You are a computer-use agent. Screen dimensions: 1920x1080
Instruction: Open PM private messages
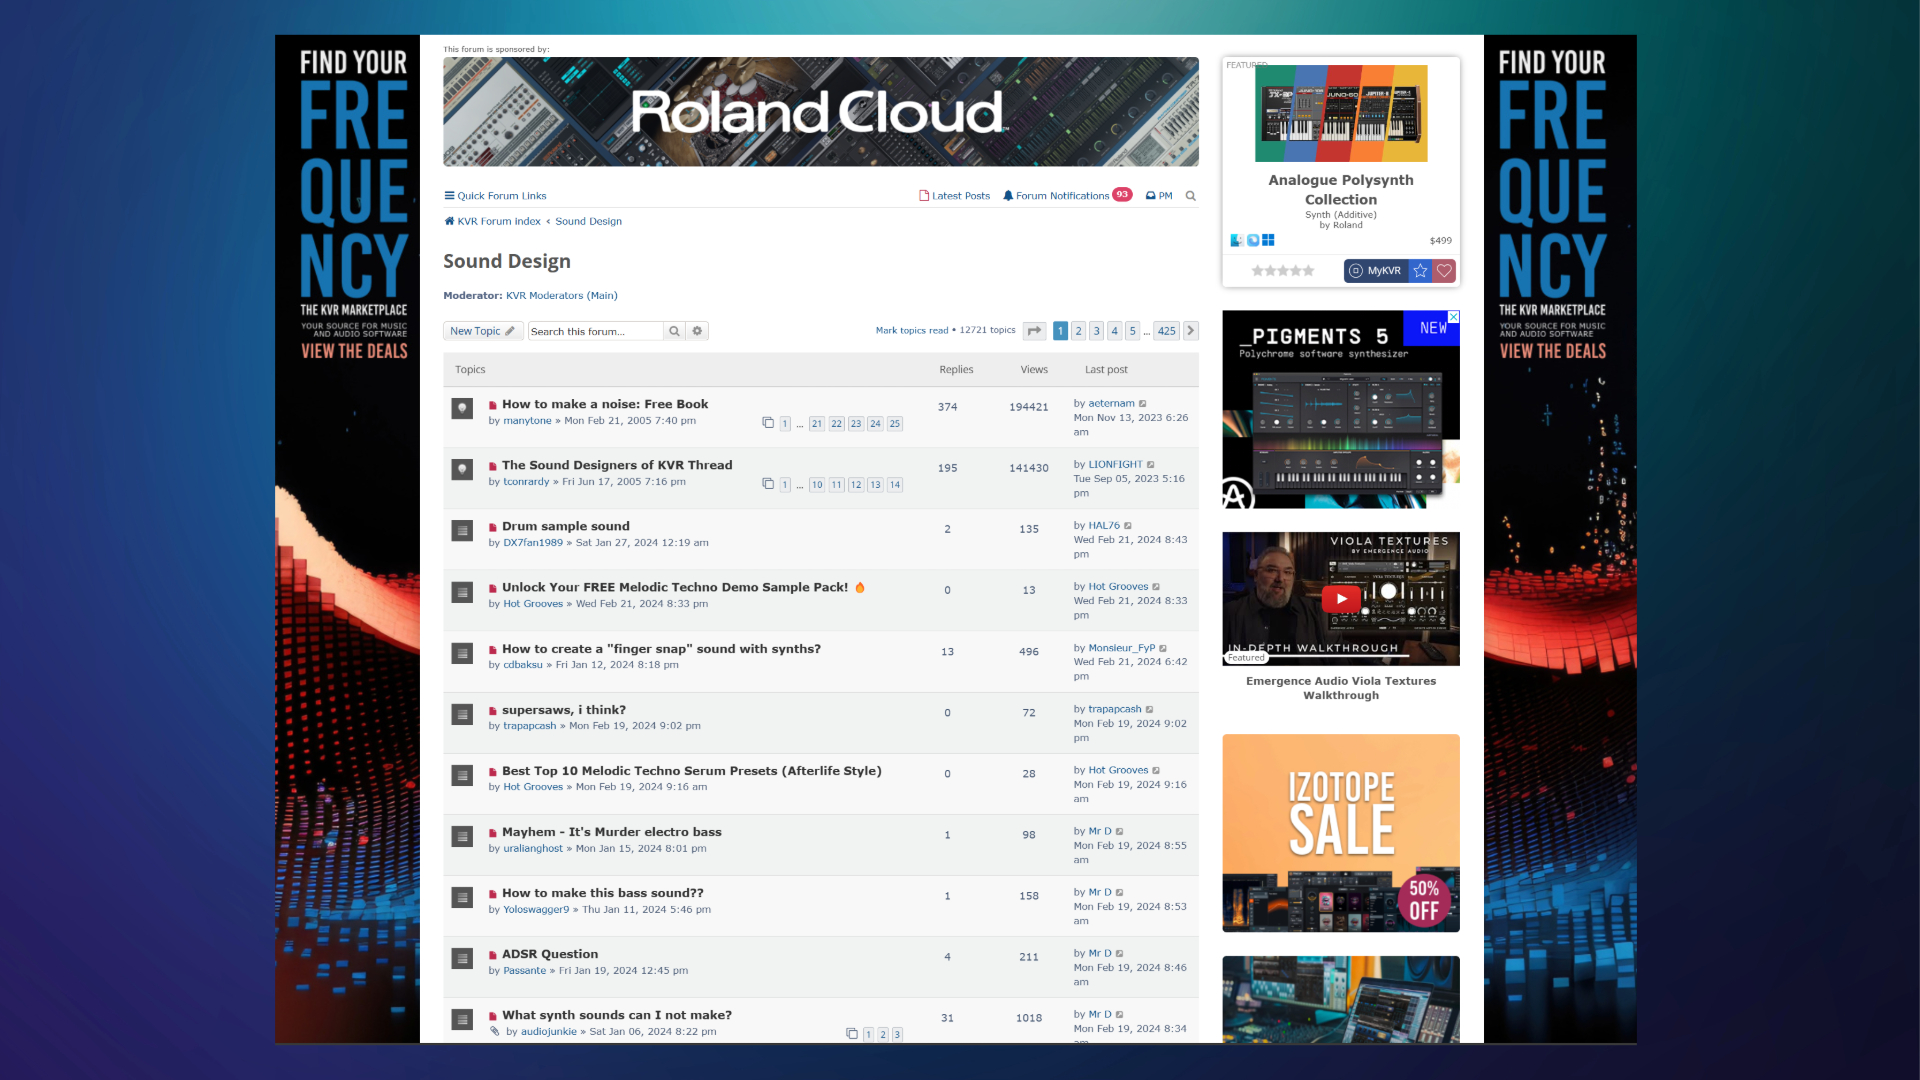click(1159, 196)
